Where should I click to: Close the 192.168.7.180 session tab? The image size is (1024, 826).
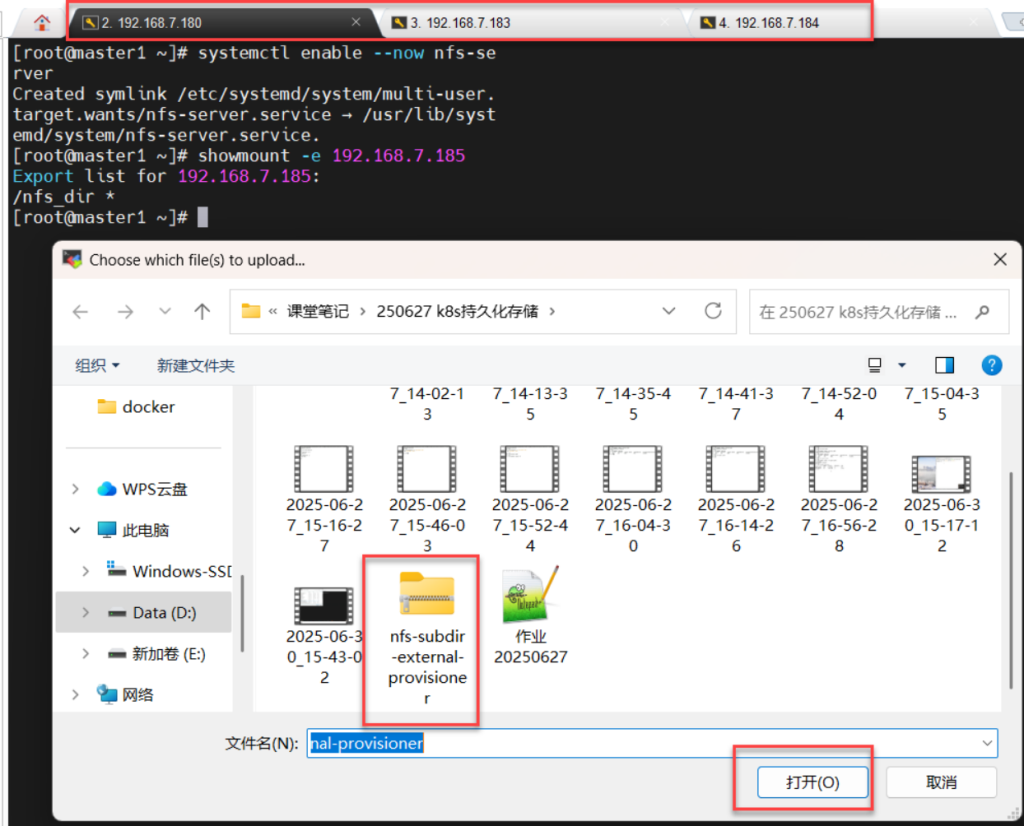[357, 22]
